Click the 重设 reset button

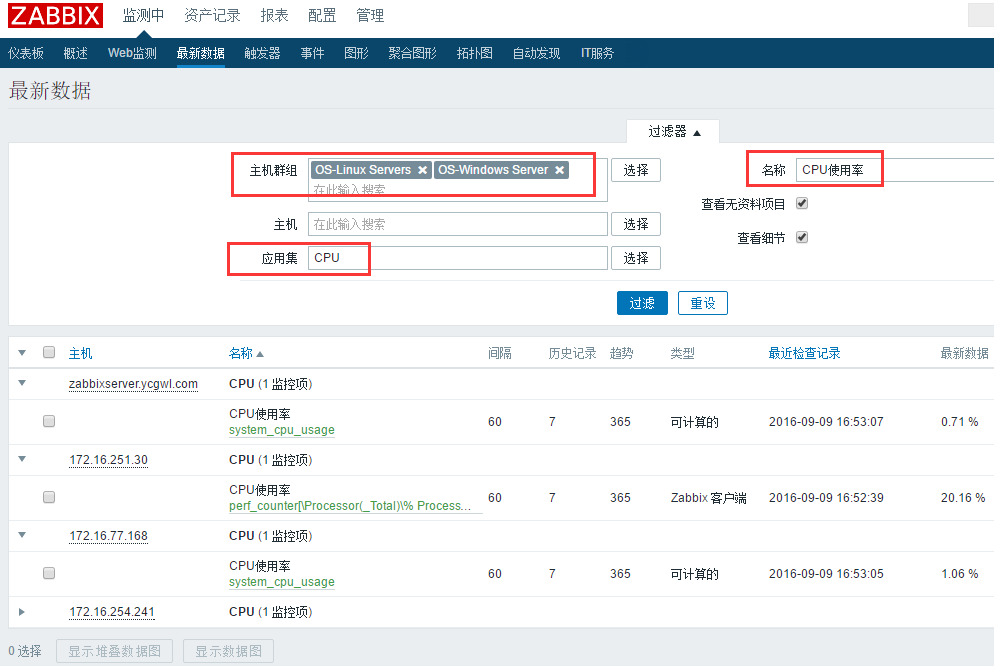(x=703, y=303)
